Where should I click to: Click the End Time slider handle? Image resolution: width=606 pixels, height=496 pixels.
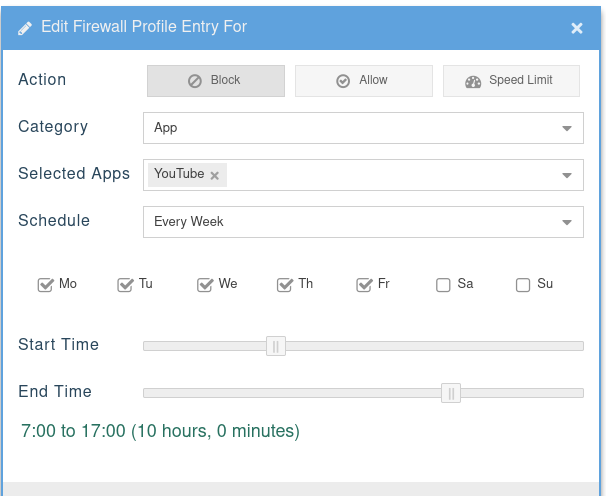point(451,393)
